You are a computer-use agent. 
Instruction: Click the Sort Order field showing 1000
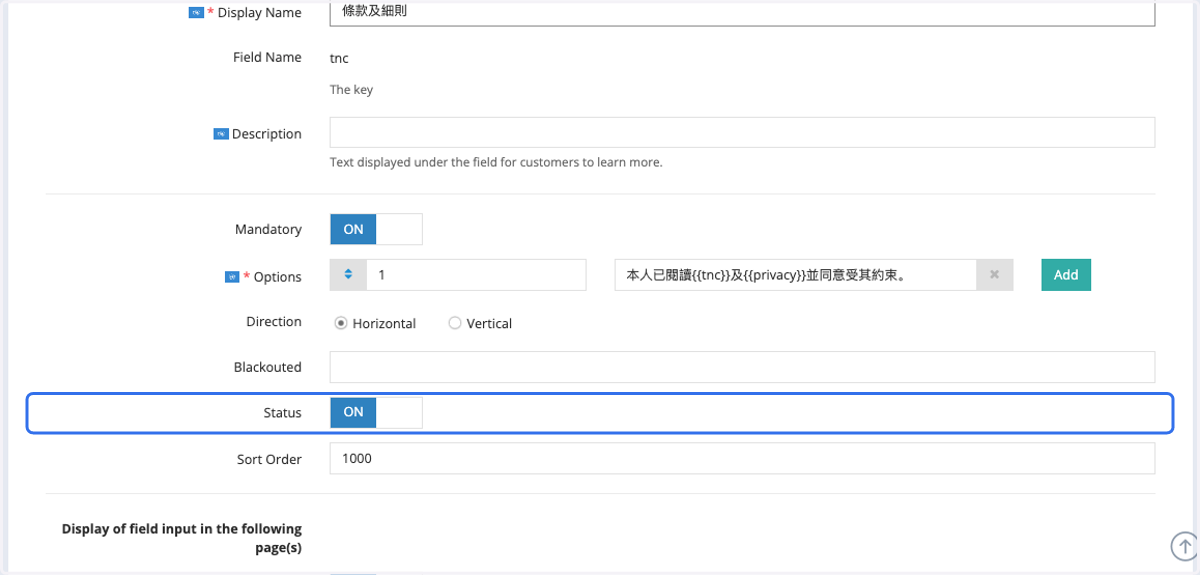(x=742, y=459)
